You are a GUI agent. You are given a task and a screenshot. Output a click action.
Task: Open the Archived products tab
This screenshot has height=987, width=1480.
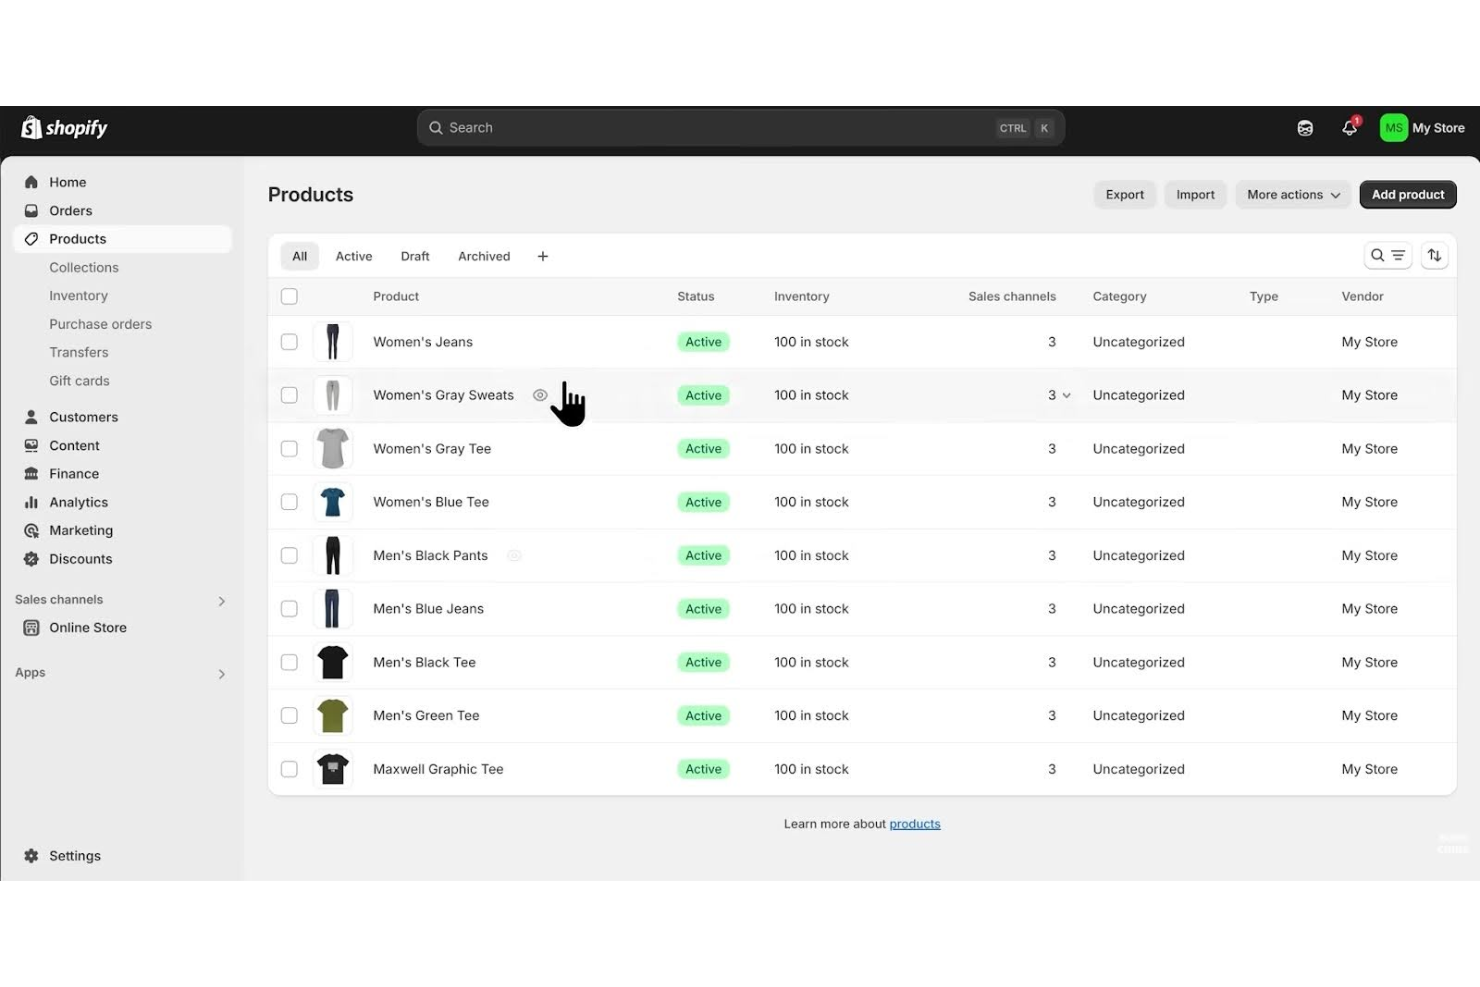click(483, 255)
